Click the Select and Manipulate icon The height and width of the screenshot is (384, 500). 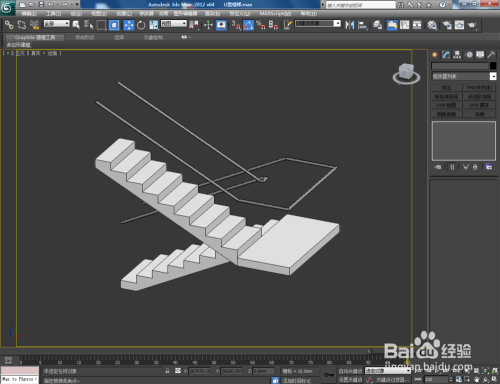point(208,25)
